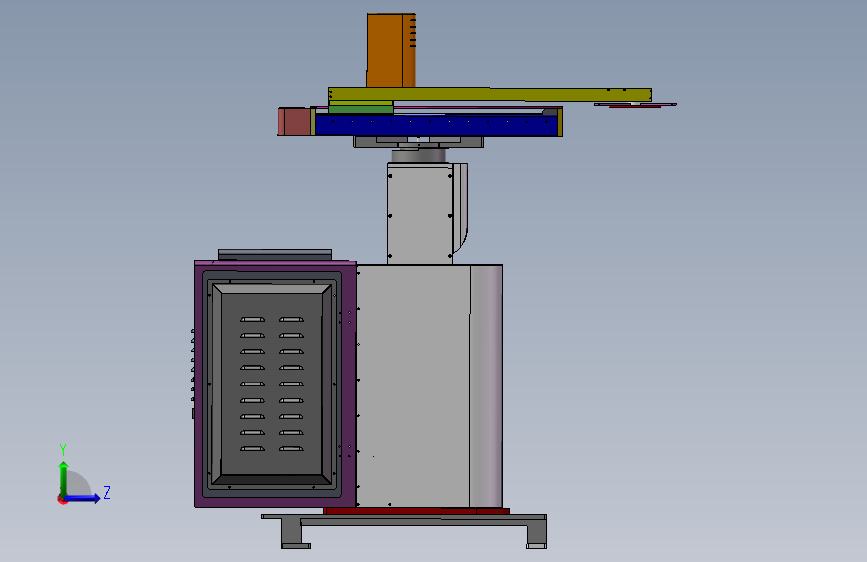
Task: Select the olive yellow horizontal arm plate
Action: 490,95
